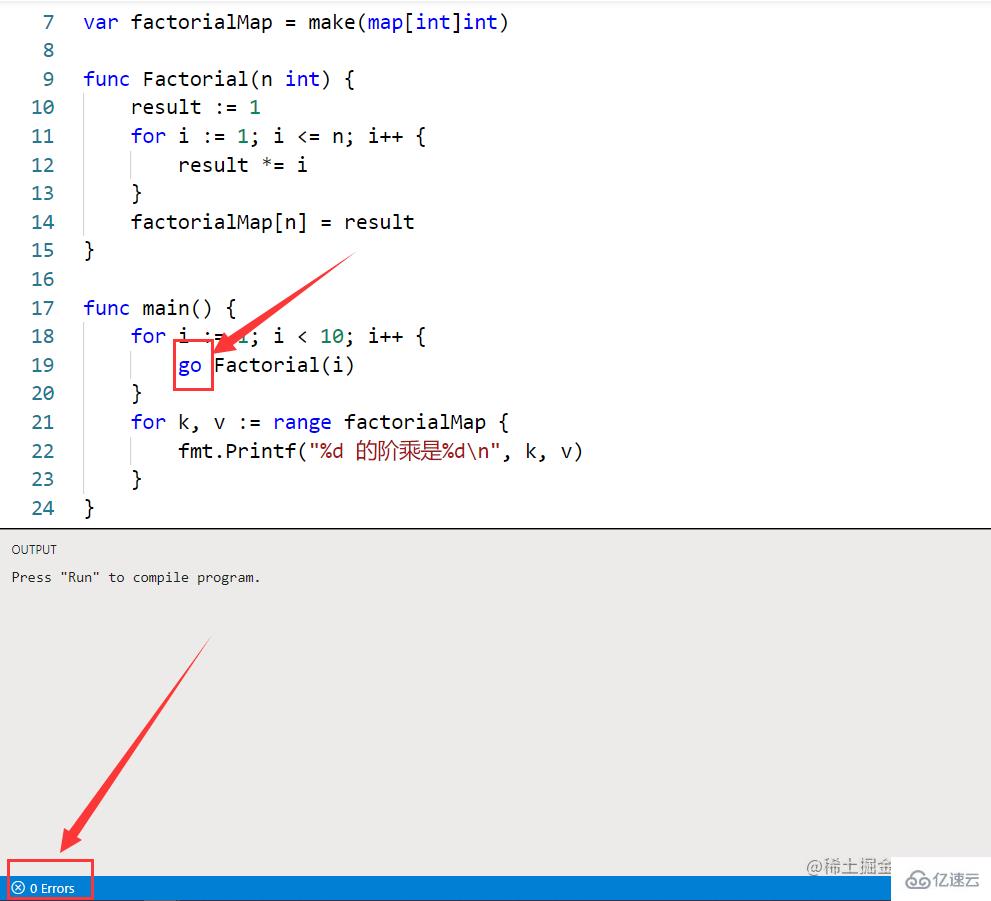Viewport: 991px width, 901px height.
Task: Select the "Press "Run" to compile program." message
Action: tap(136, 577)
